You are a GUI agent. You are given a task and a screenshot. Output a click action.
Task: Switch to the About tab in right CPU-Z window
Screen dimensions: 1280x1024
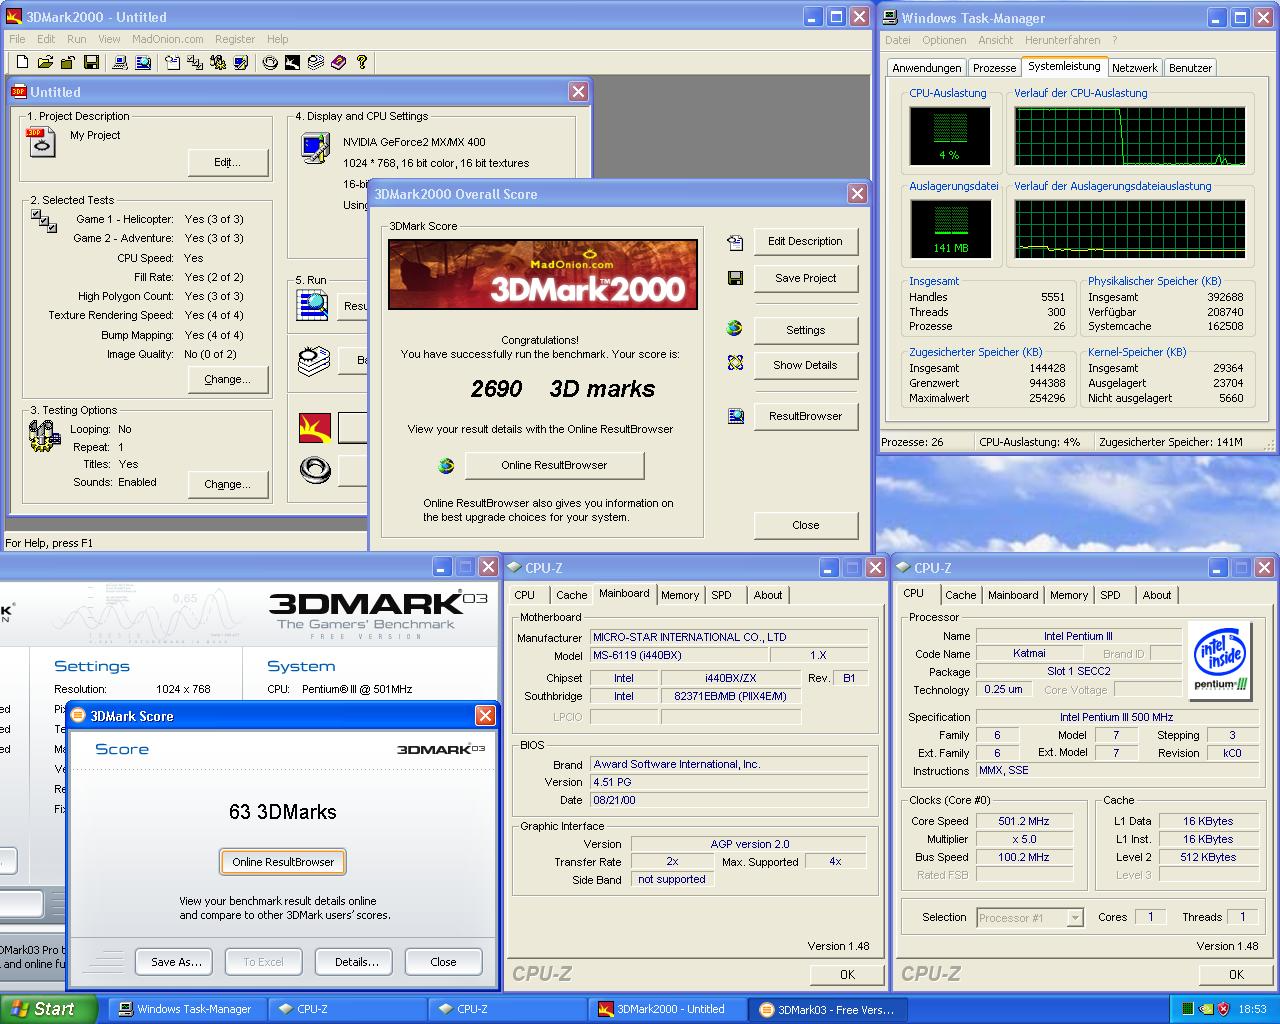(x=1157, y=595)
